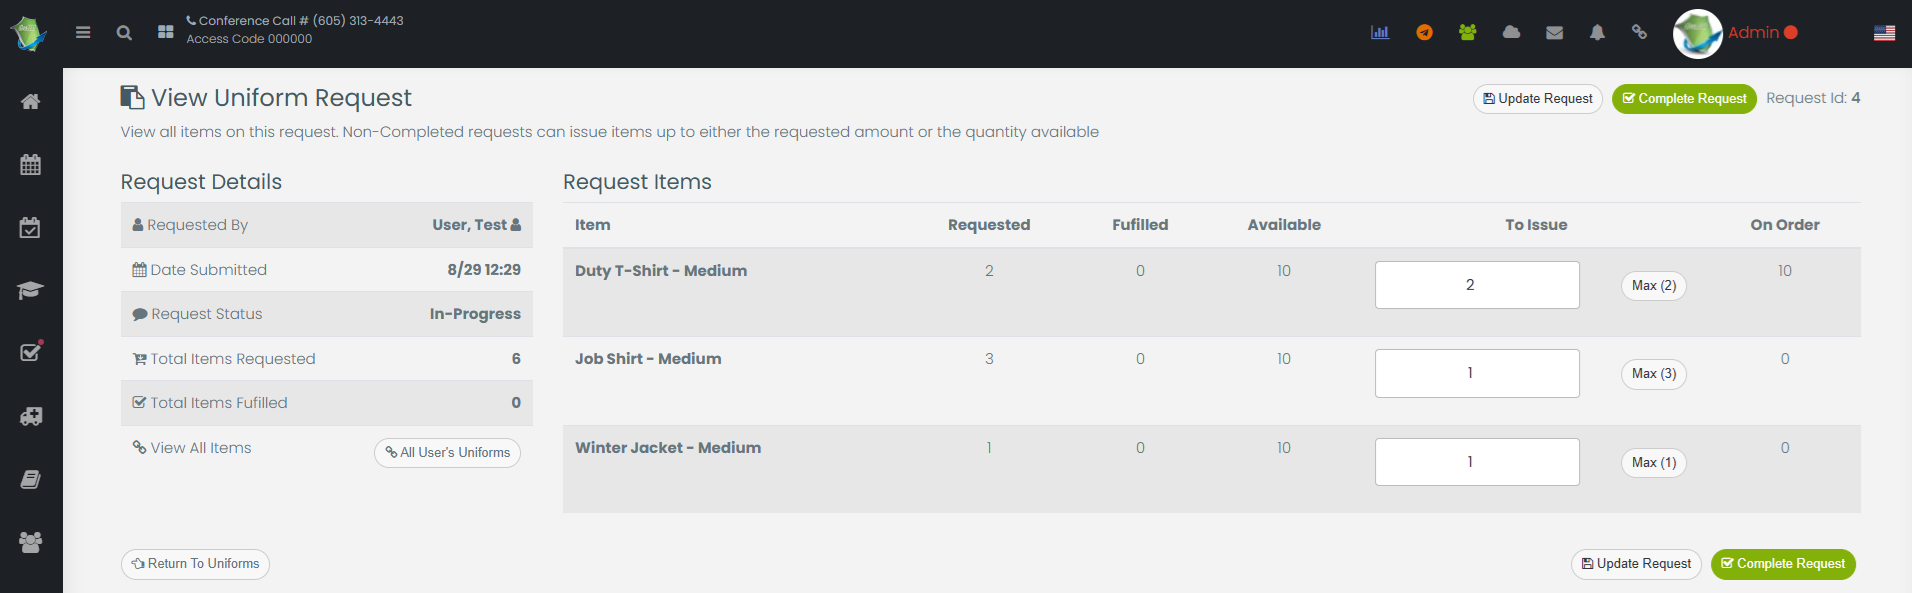Open the graduation cap training icon

click(x=31, y=290)
